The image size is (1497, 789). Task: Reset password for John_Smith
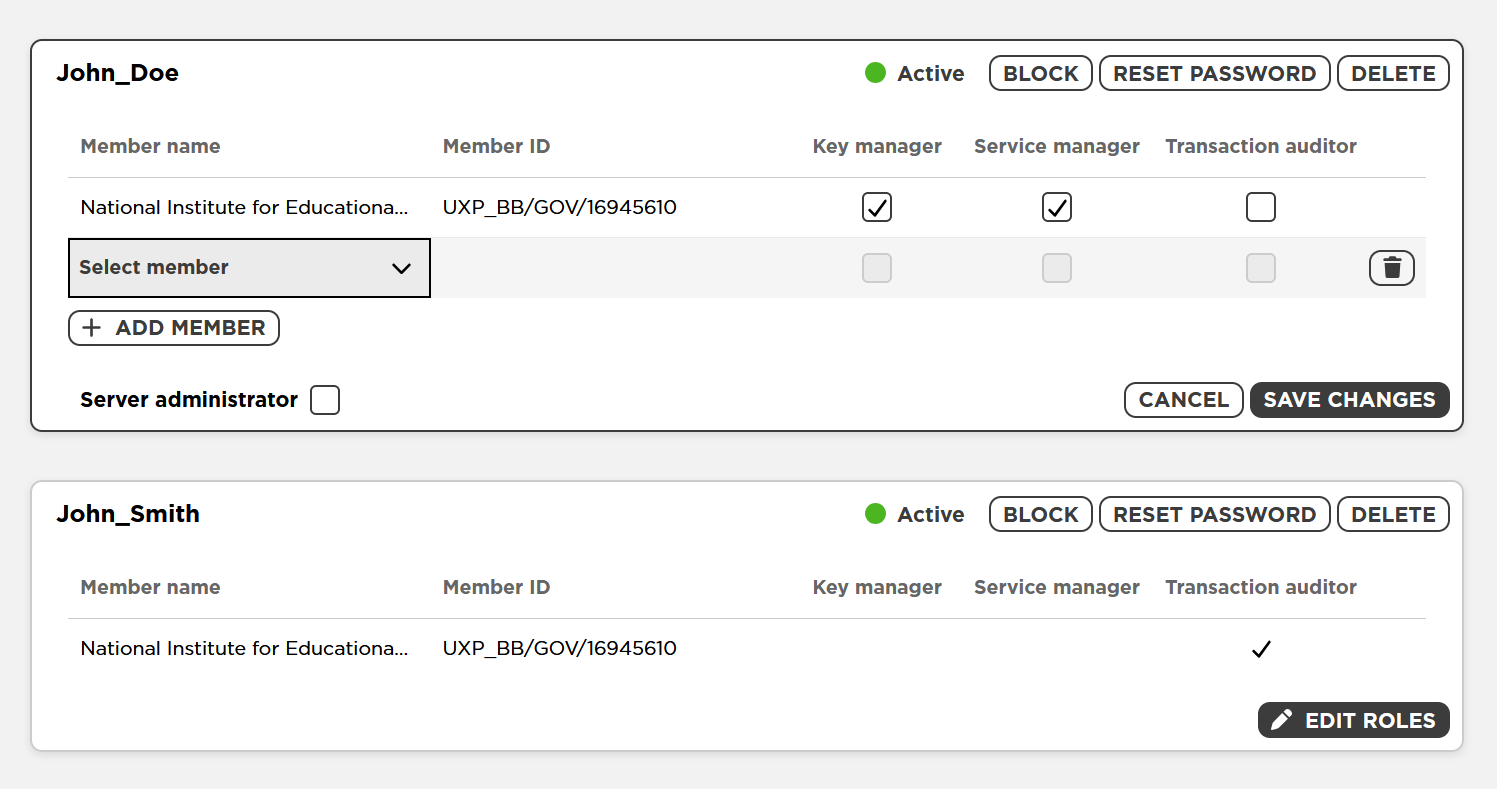coord(1214,514)
